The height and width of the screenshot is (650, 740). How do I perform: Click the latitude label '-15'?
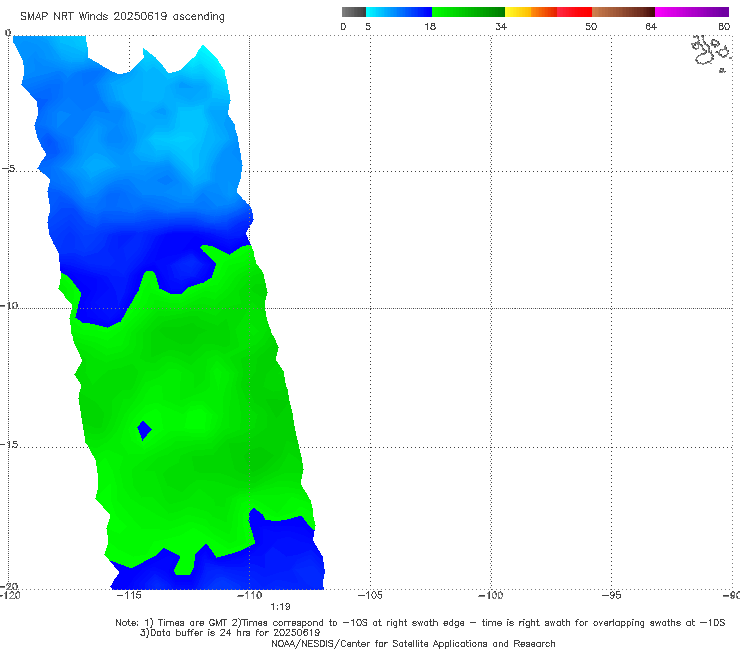(8, 444)
